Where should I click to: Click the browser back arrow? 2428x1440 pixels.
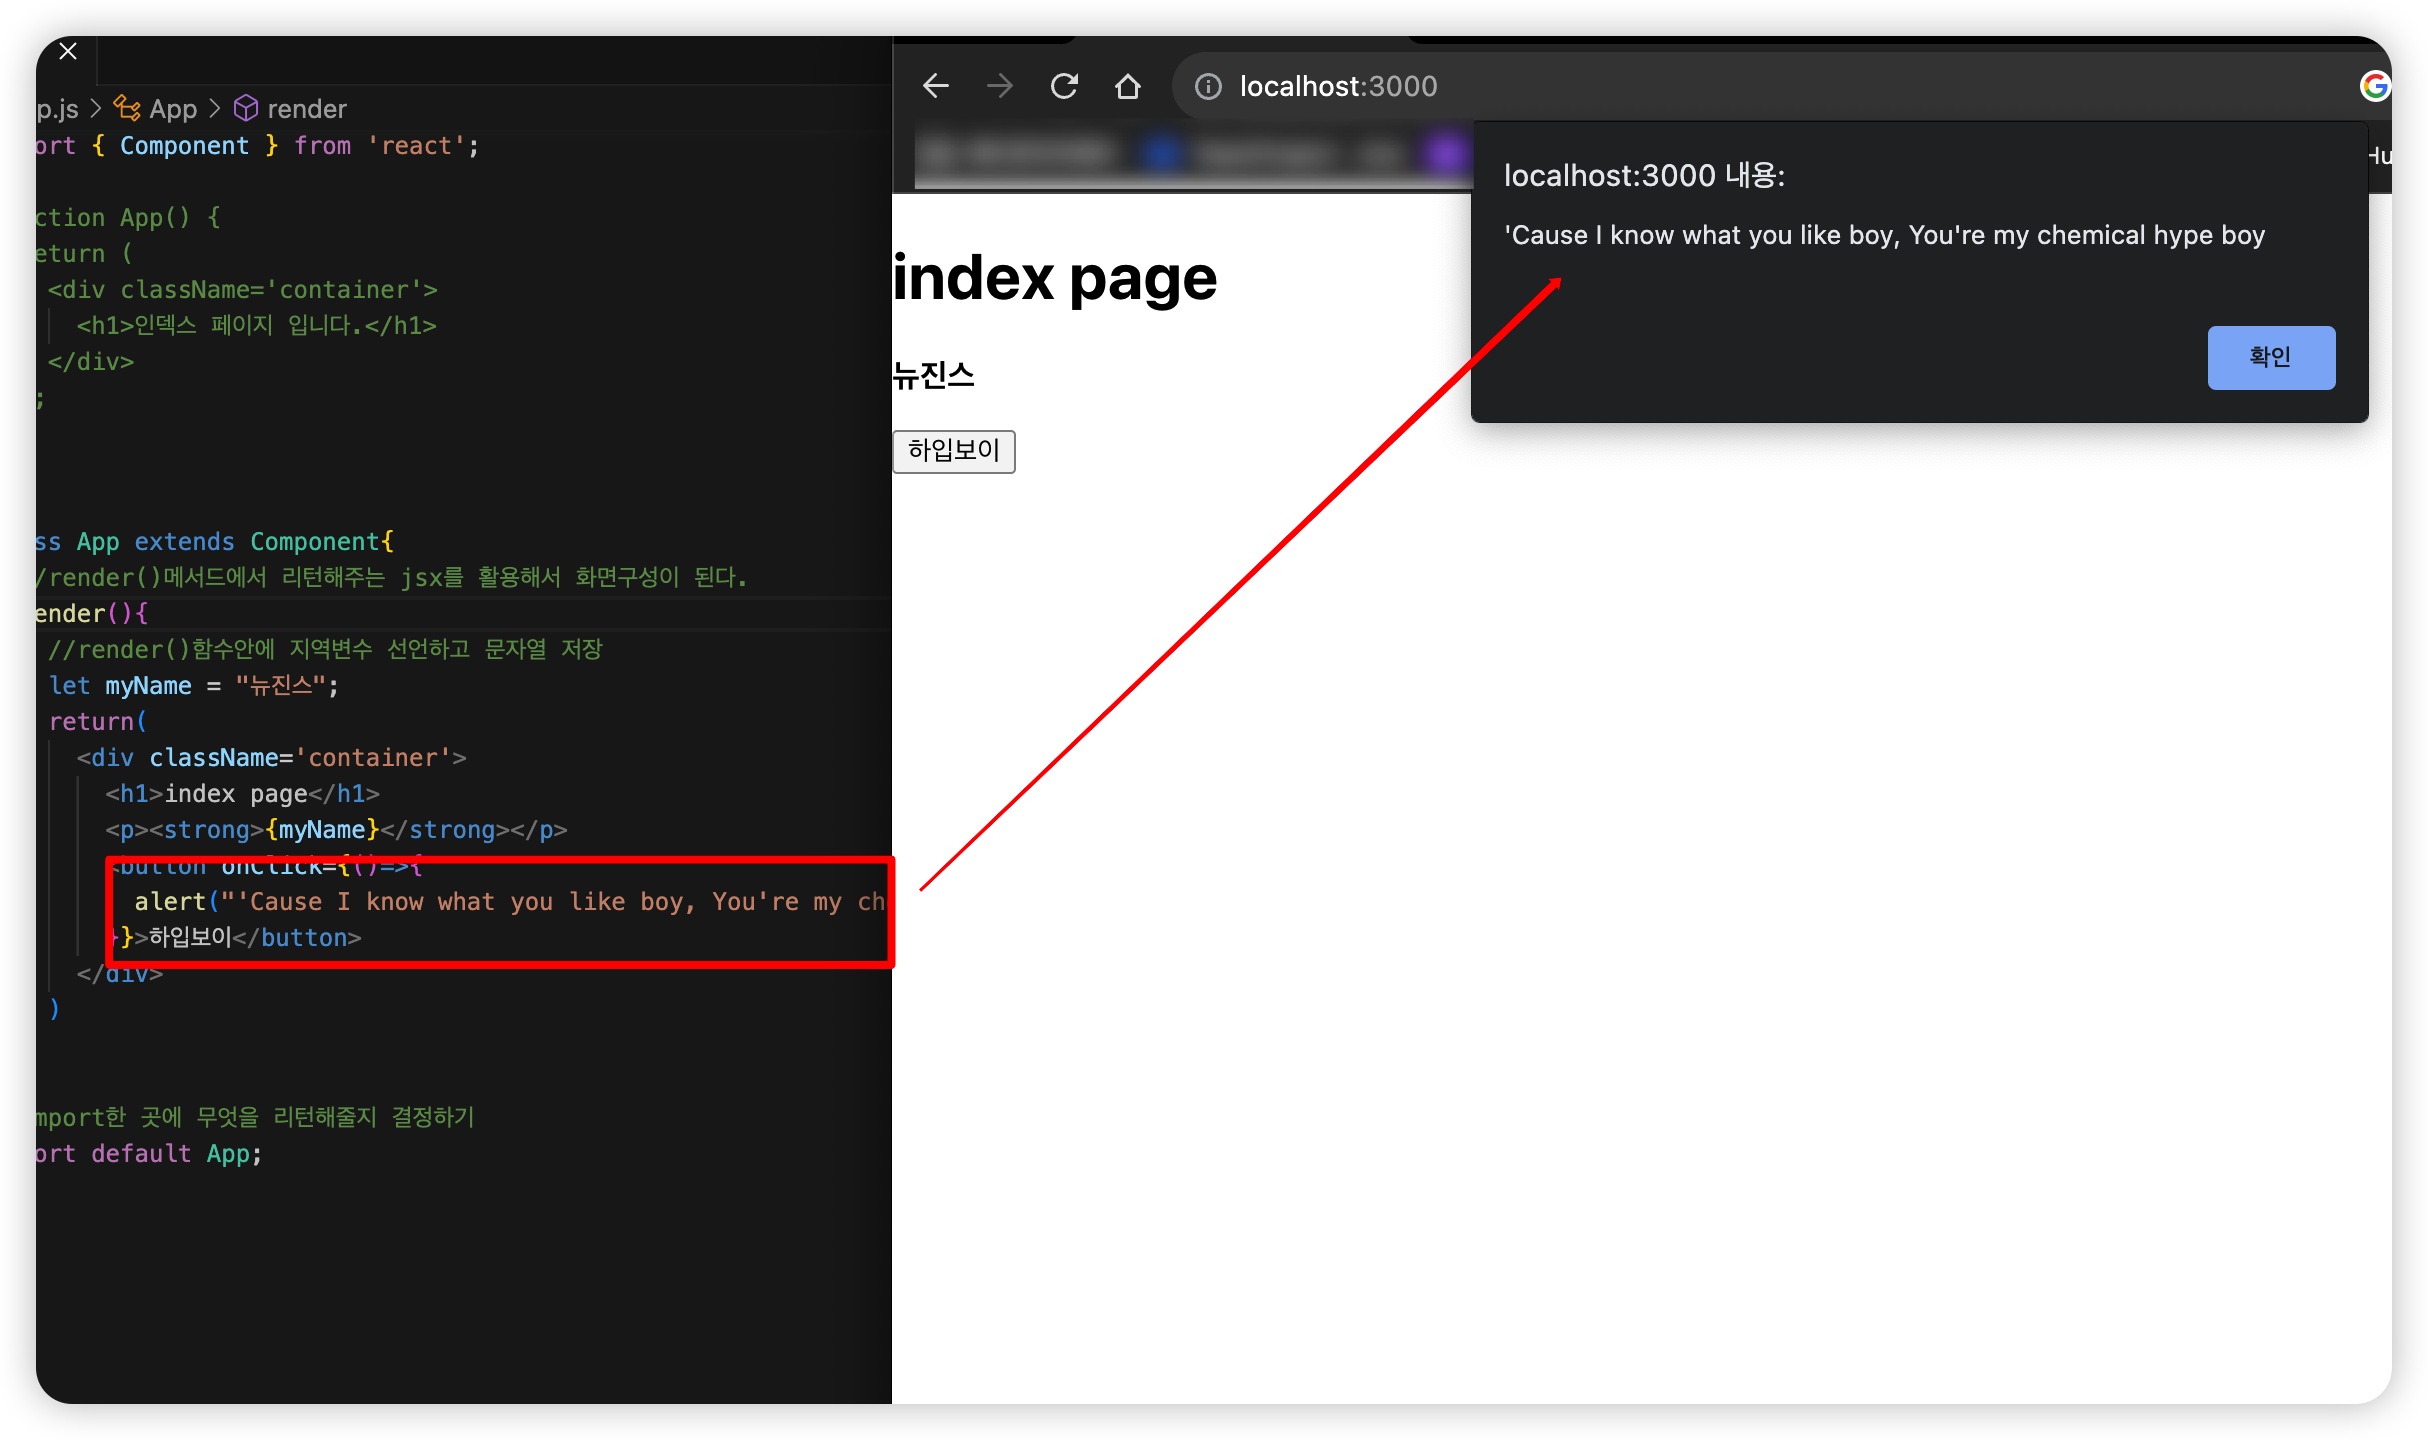pyautogui.click(x=935, y=86)
